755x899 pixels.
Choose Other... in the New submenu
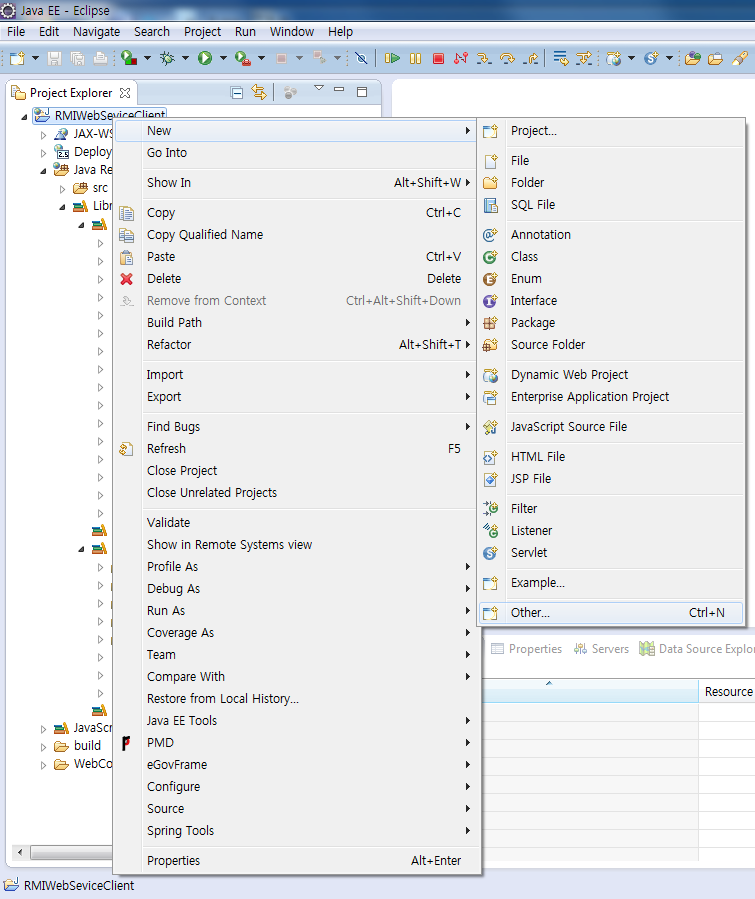coord(530,613)
